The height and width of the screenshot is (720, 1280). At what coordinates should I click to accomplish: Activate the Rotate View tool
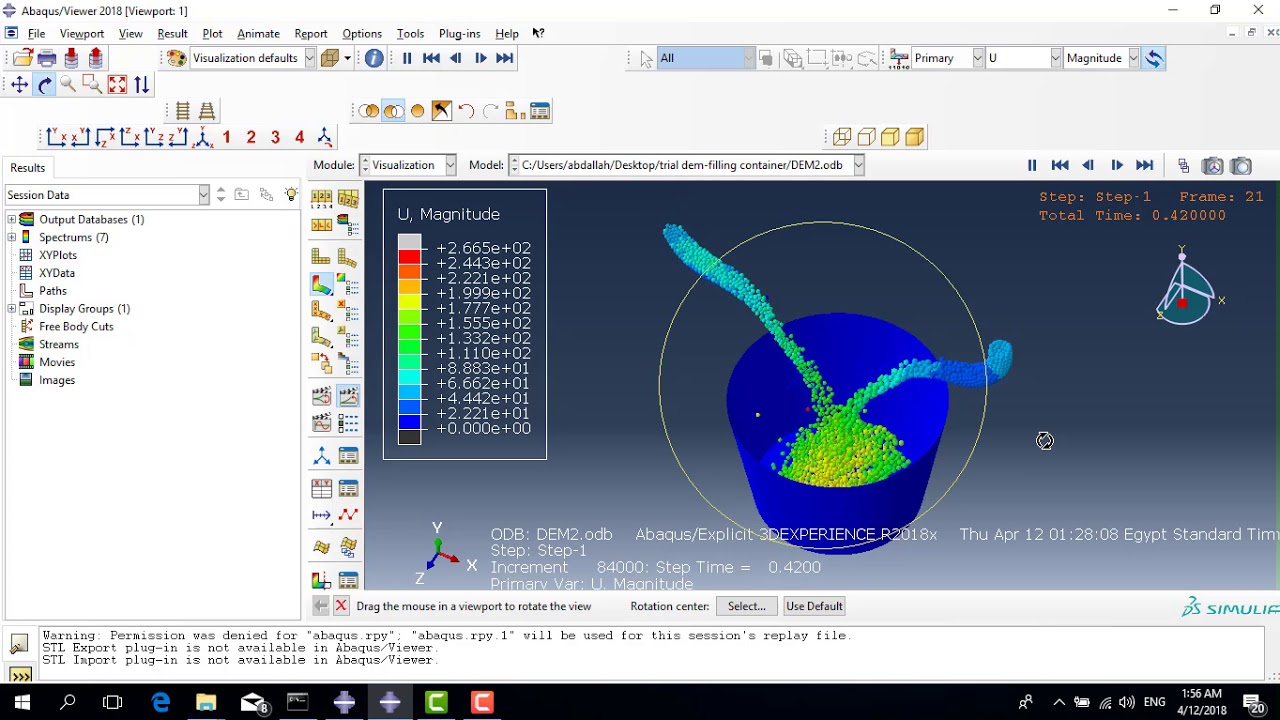[x=44, y=85]
